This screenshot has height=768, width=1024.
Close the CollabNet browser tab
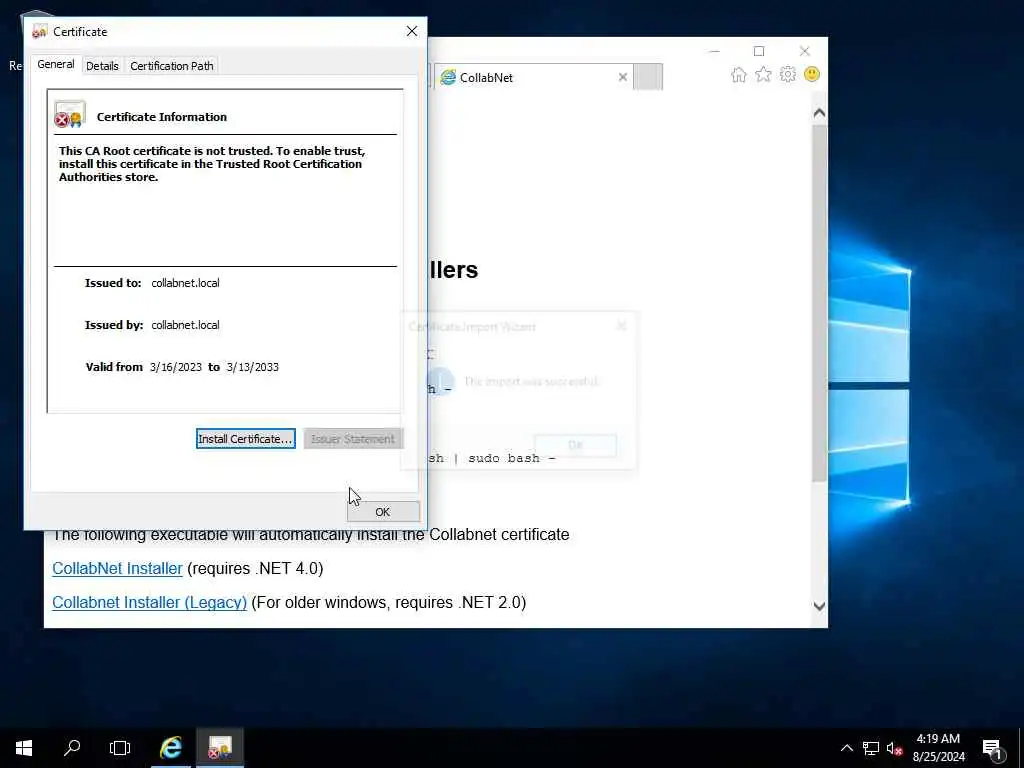click(x=622, y=77)
